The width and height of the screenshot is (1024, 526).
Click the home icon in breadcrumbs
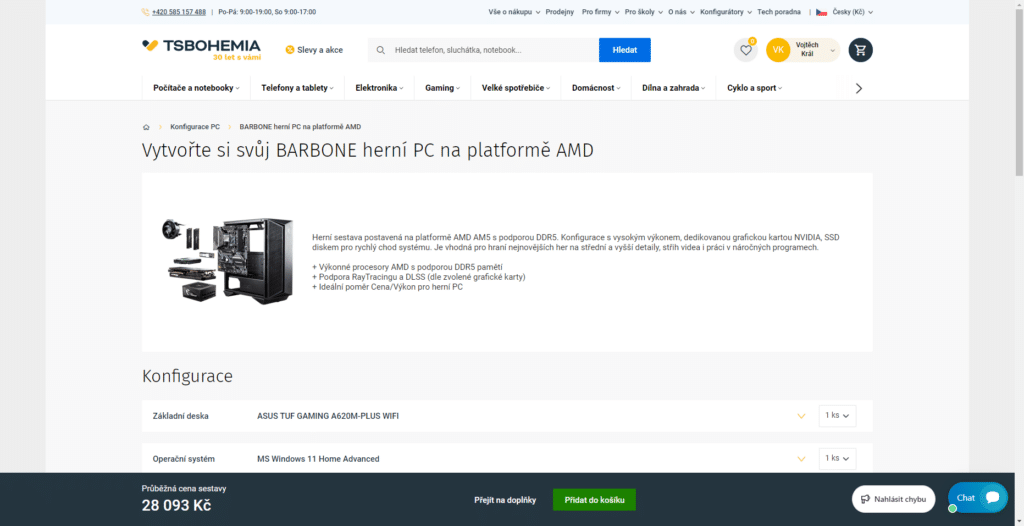pos(146,127)
